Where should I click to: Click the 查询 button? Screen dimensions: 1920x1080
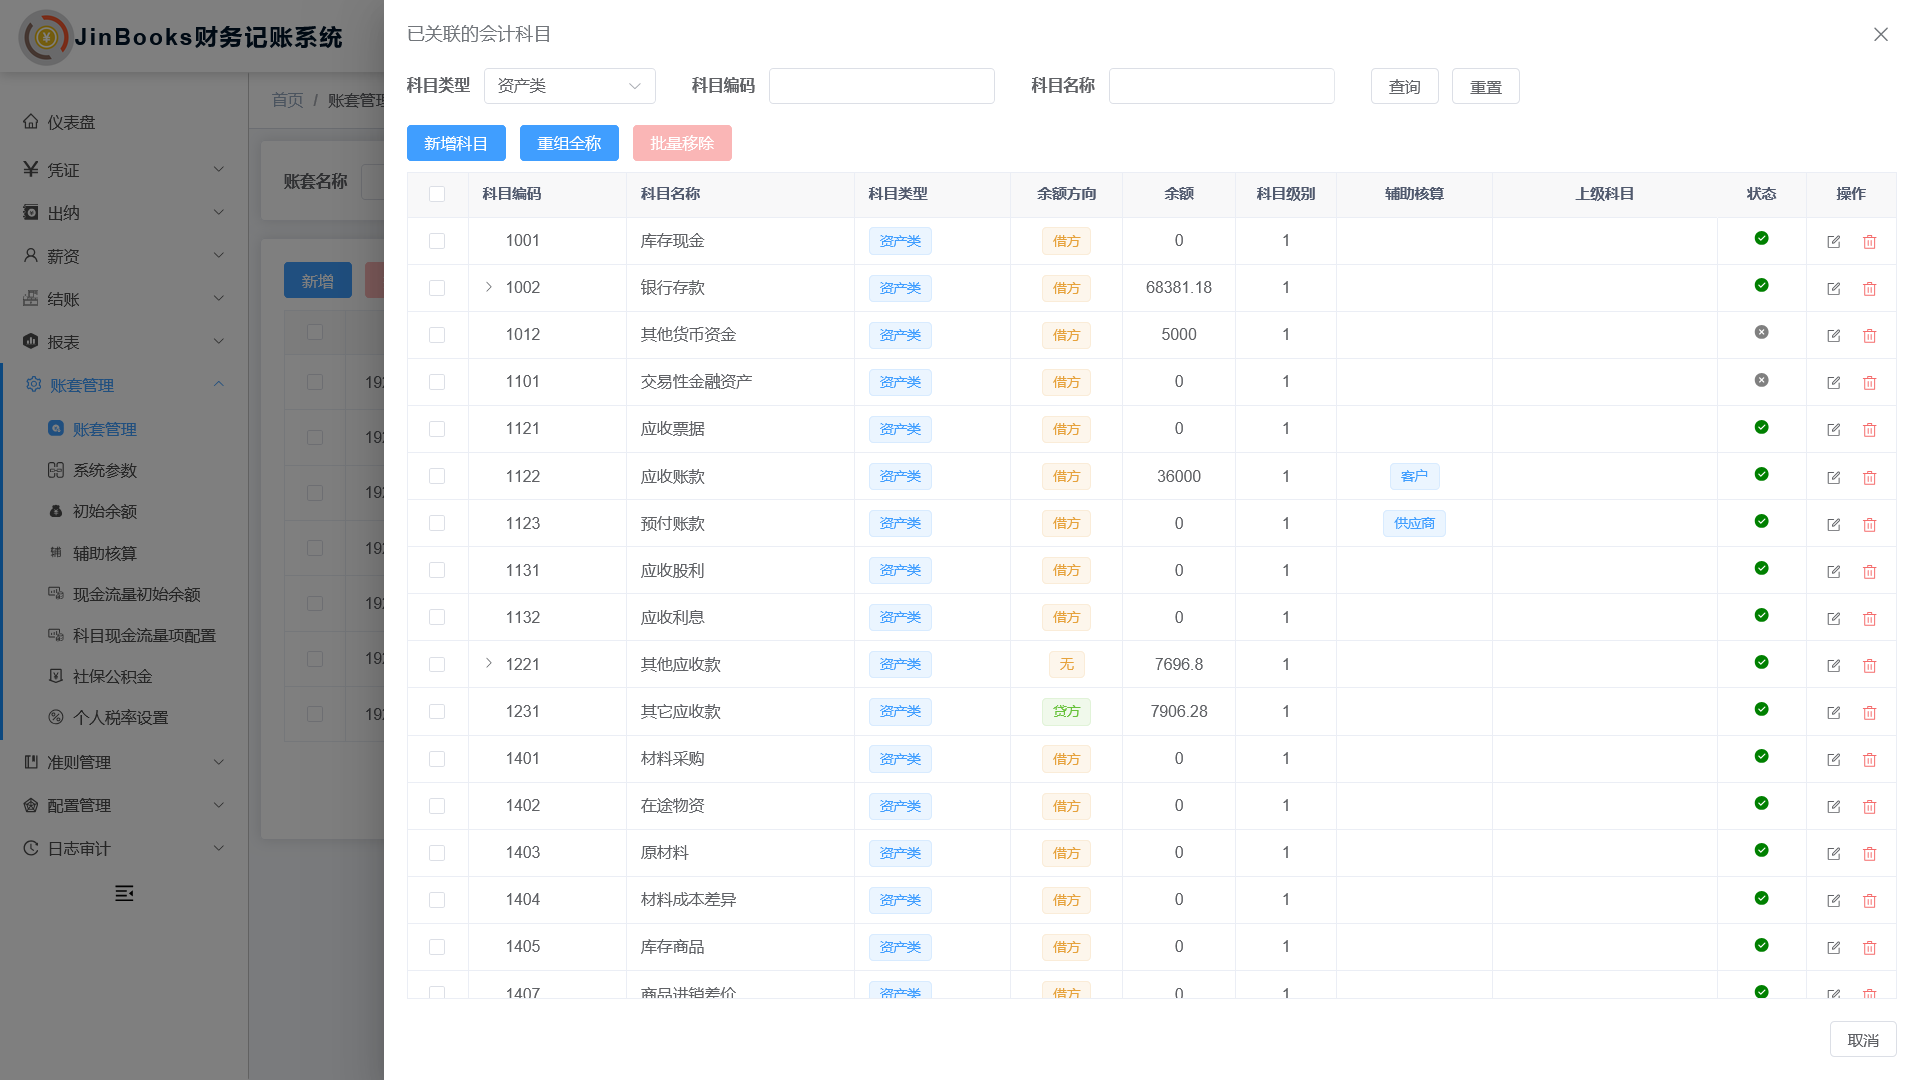coord(1404,87)
